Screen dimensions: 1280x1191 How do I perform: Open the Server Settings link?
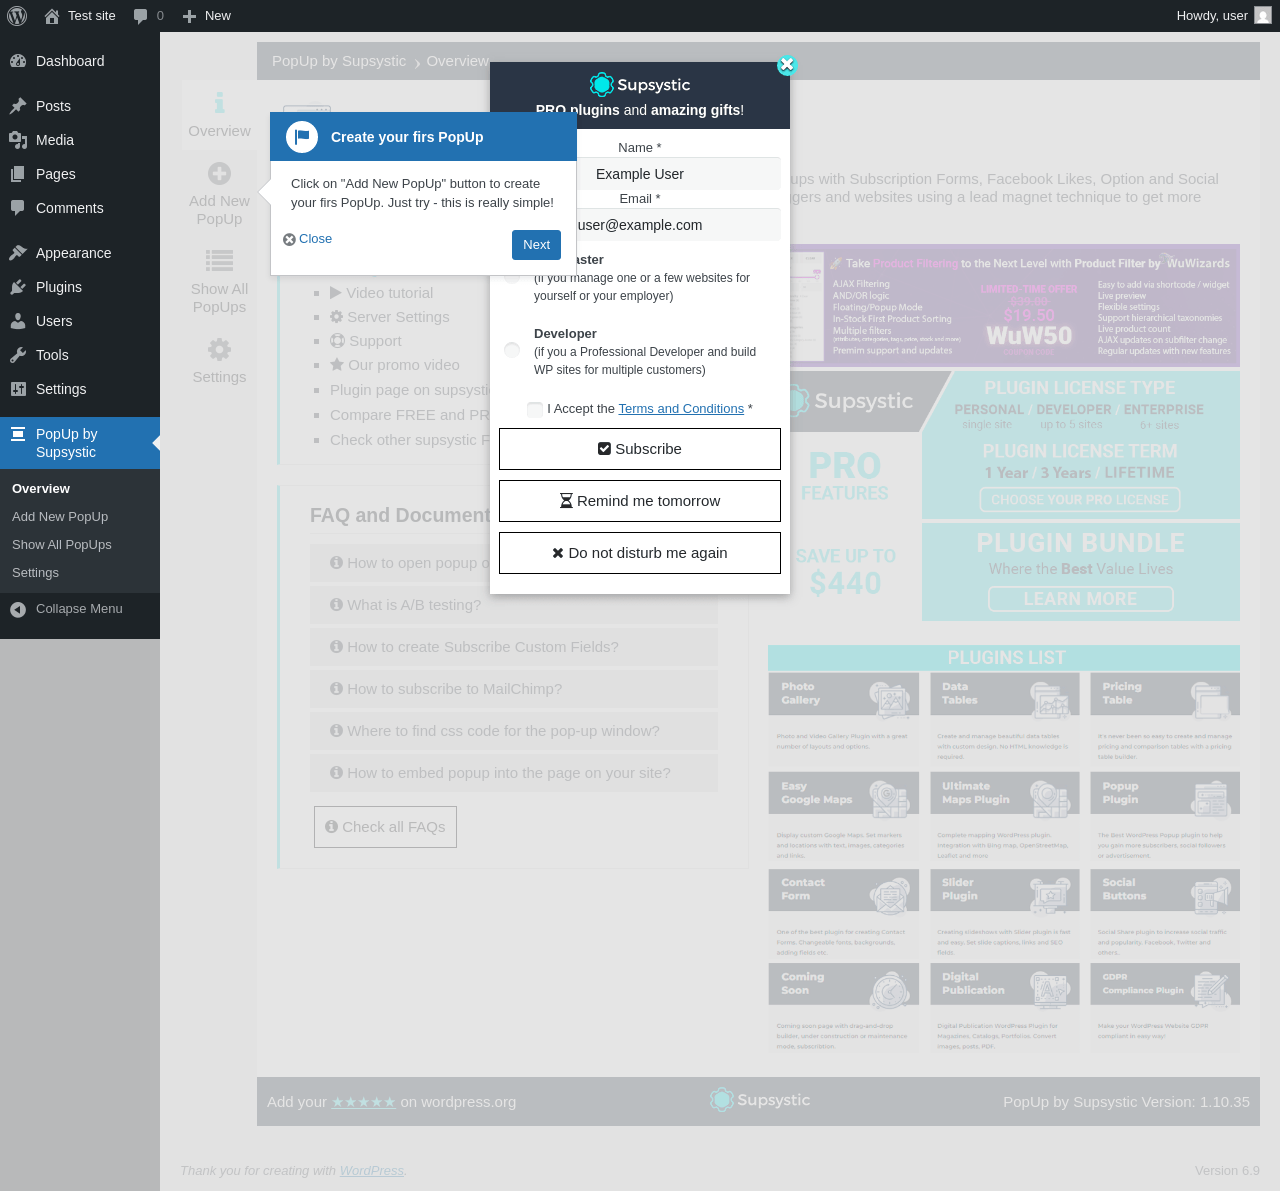pos(389,317)
